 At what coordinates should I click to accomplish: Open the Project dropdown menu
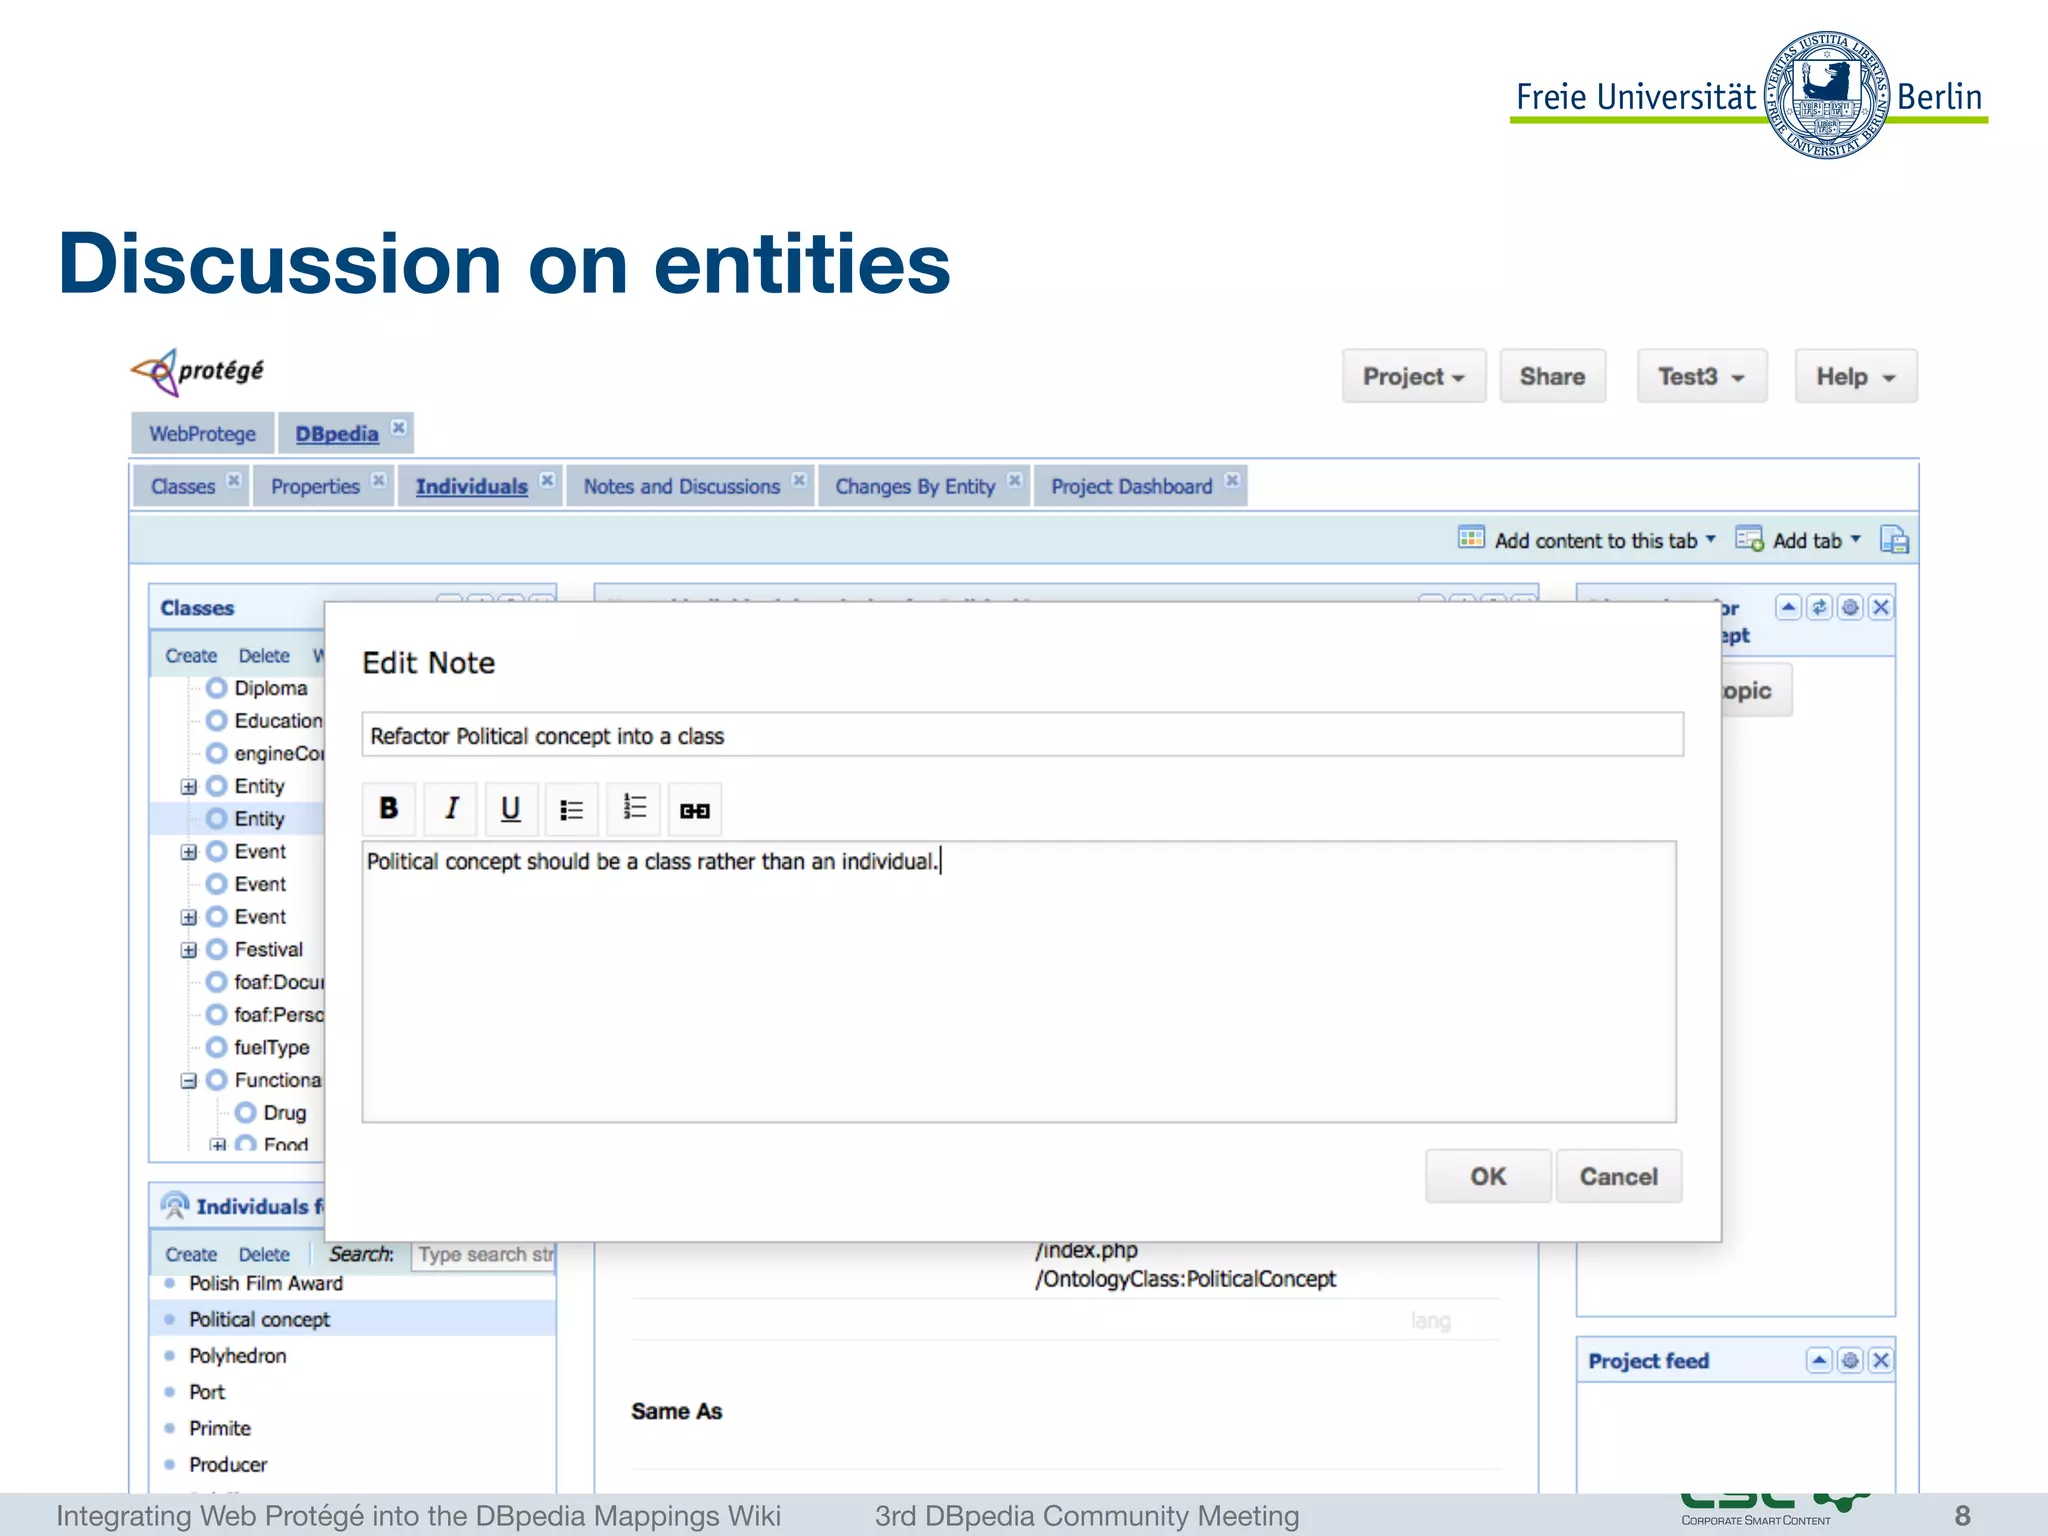tap(1414, 377)
